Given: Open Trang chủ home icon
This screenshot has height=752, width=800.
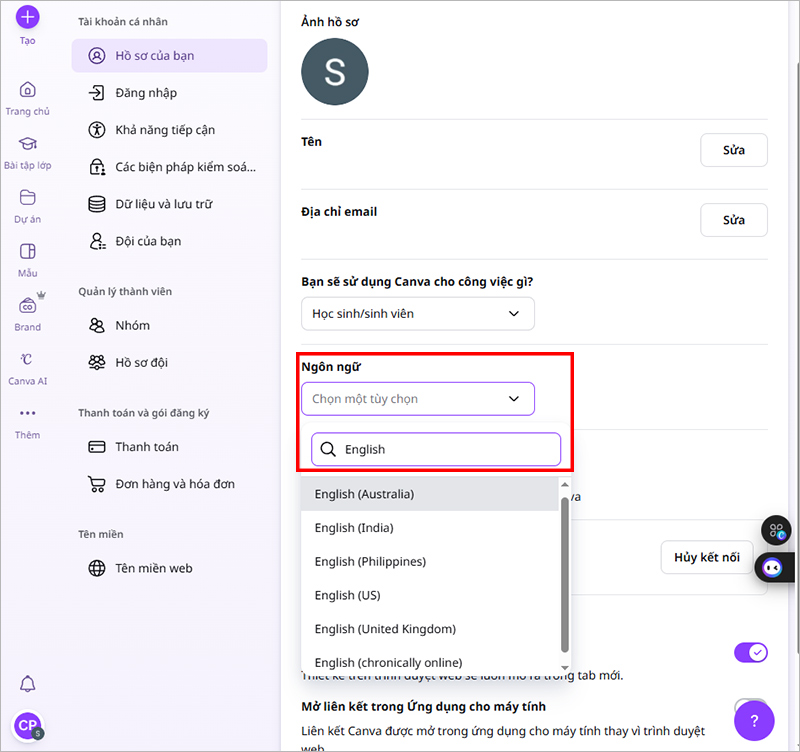Looking at the screenshot, I should pyautogui.click(x=27, y=90).
